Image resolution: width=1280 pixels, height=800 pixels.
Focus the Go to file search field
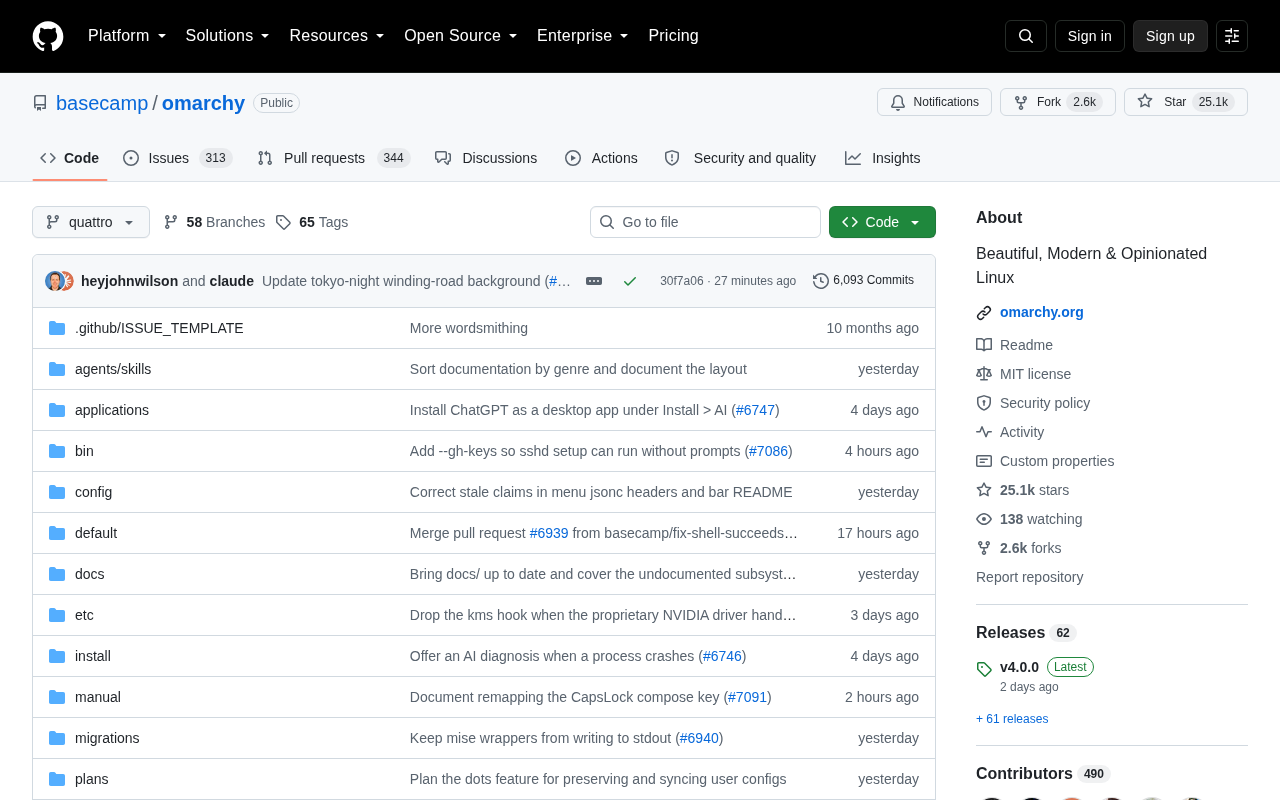[x=705, y=222]
